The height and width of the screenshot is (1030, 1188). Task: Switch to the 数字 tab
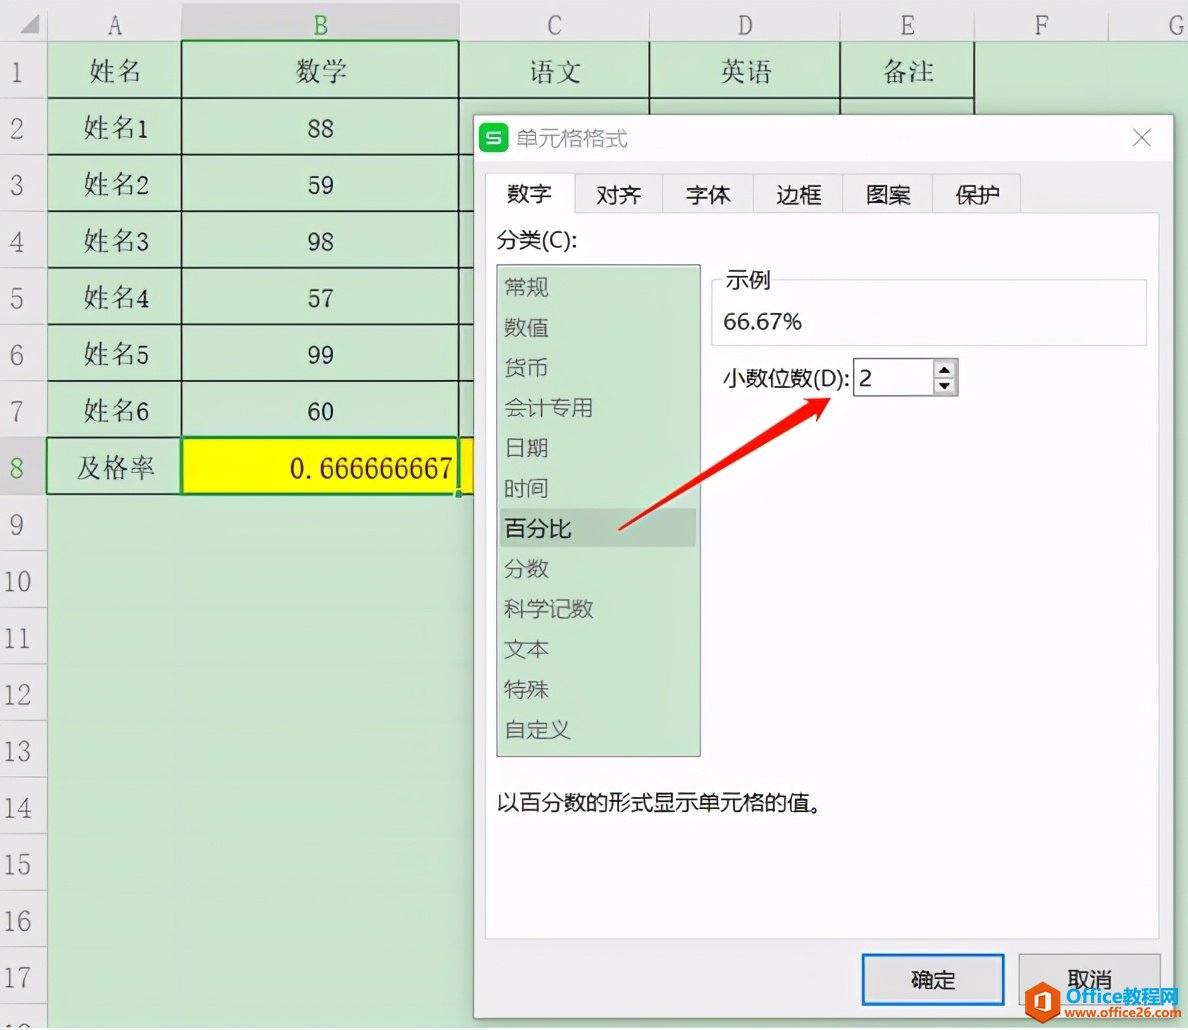[x=530, y=194]
